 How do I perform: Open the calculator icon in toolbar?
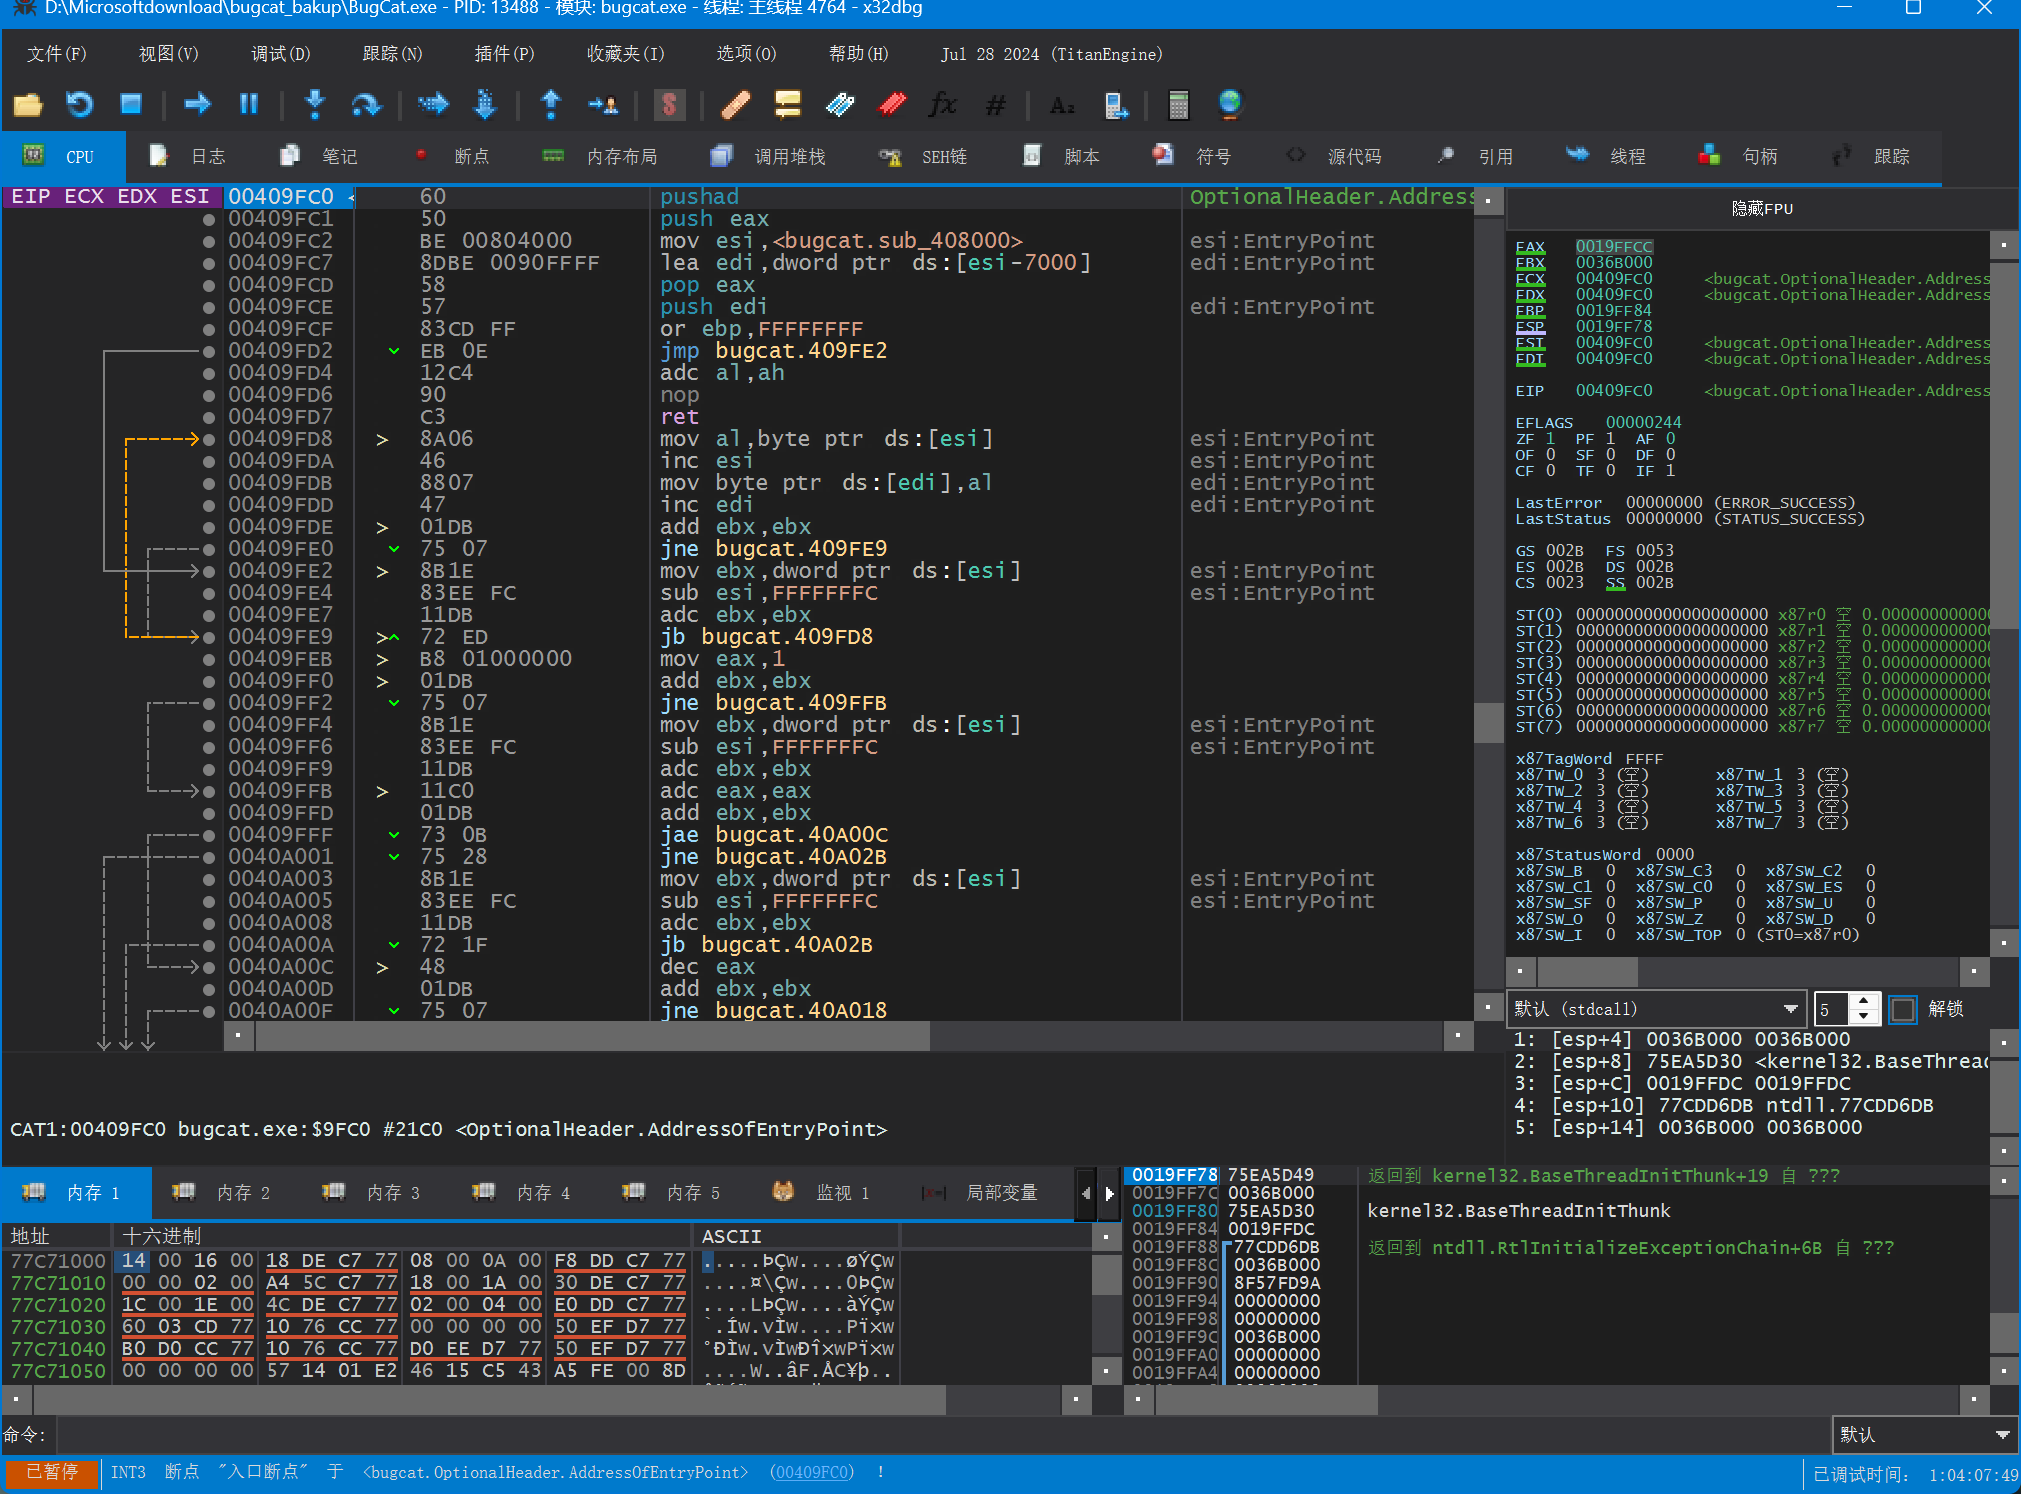[x=1178, y=104]
